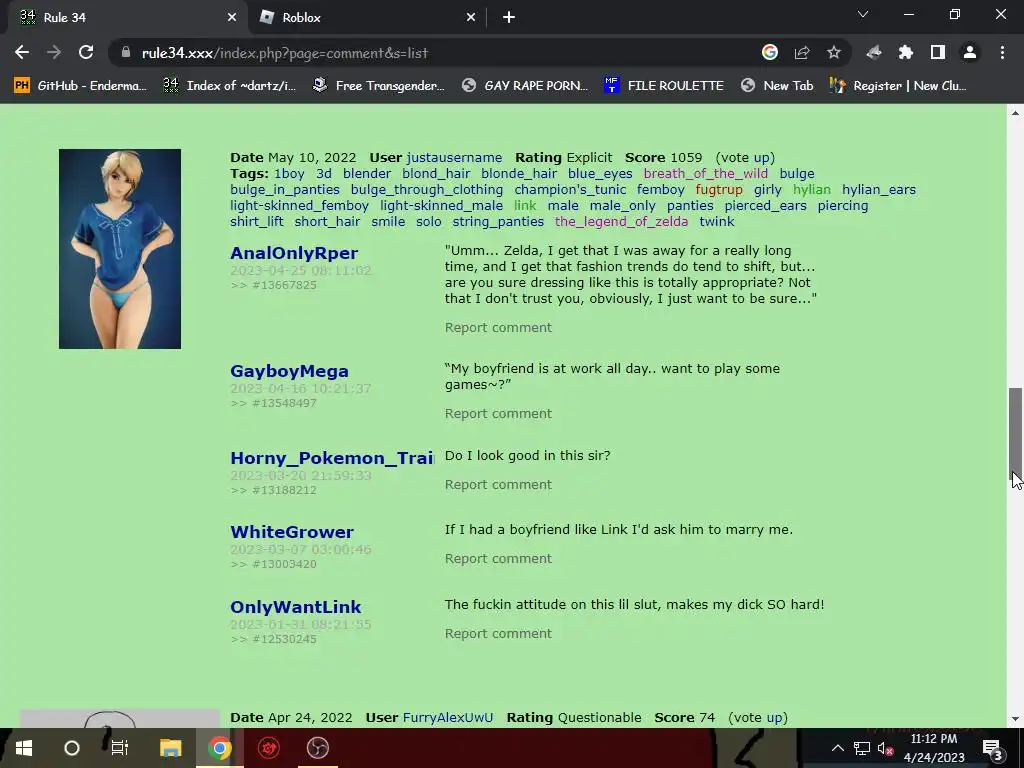Close the Rule 34 tab
Screen dimensions: 1024x768
[232, 18]
